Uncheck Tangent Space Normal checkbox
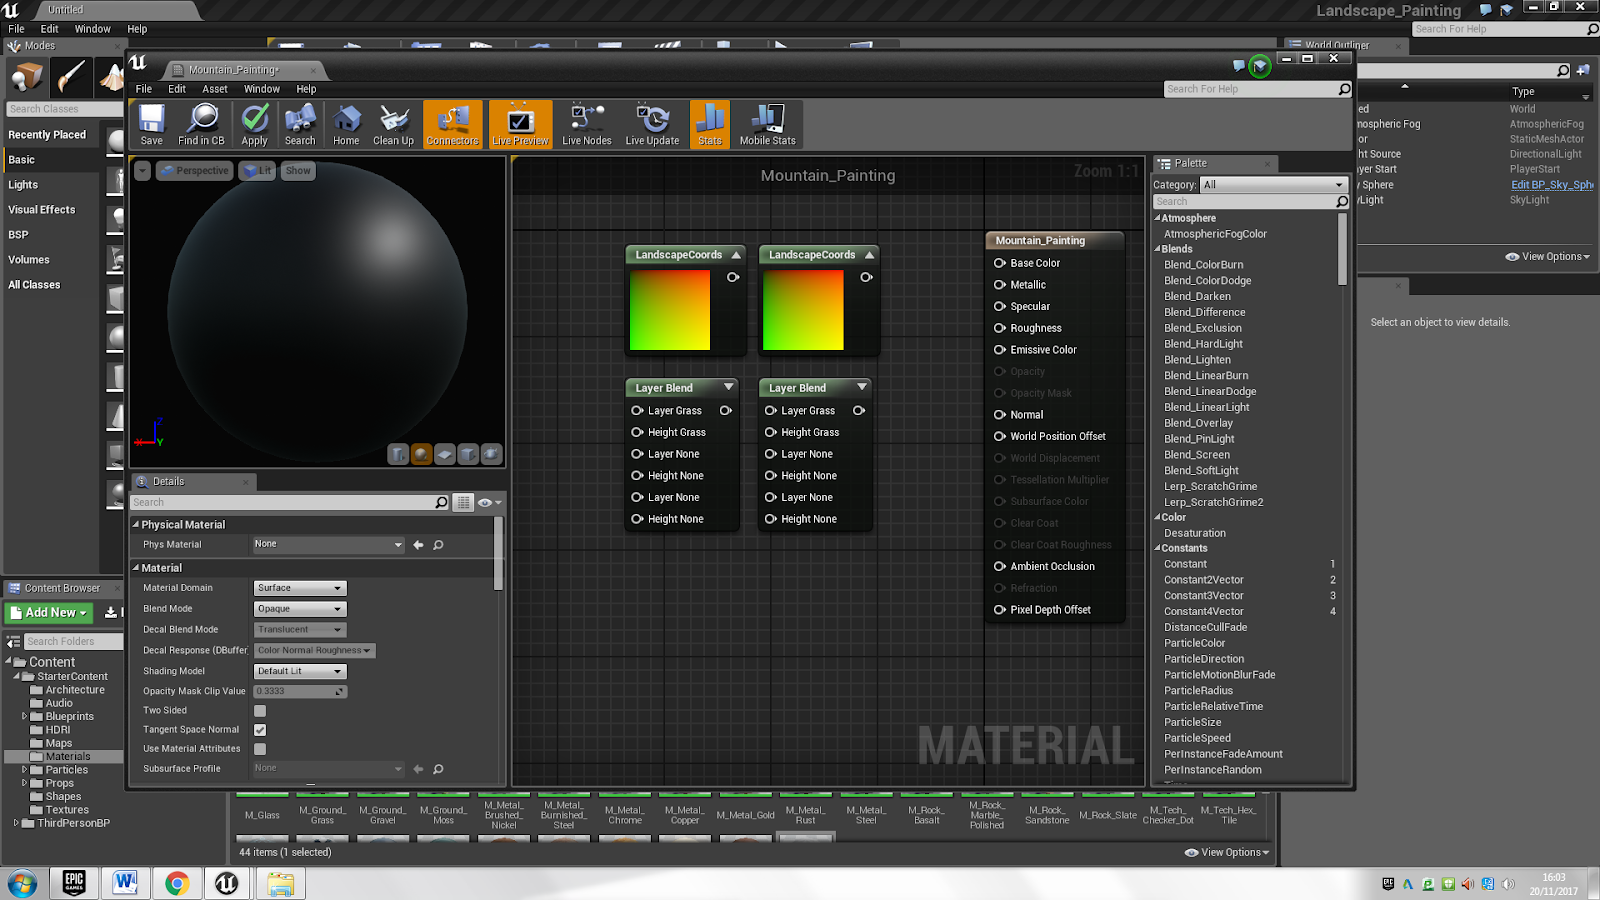This screenshot has height=900, width=1600. [x=260, y=730]
